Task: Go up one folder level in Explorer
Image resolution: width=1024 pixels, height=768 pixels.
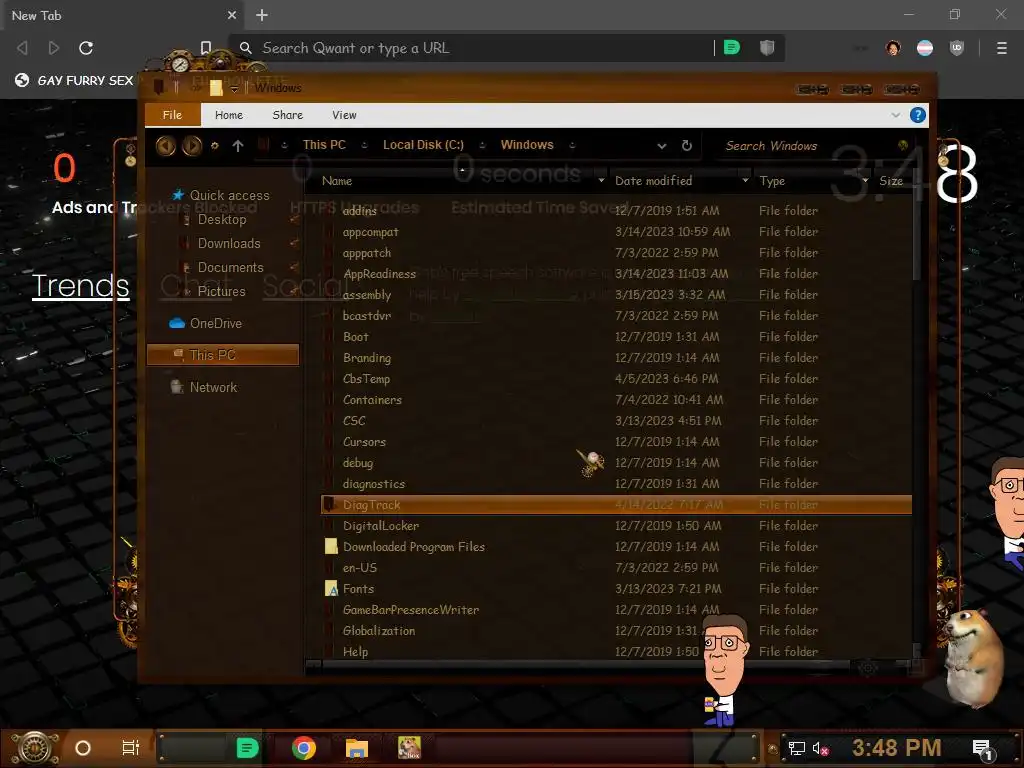Action: coord(238,146)
